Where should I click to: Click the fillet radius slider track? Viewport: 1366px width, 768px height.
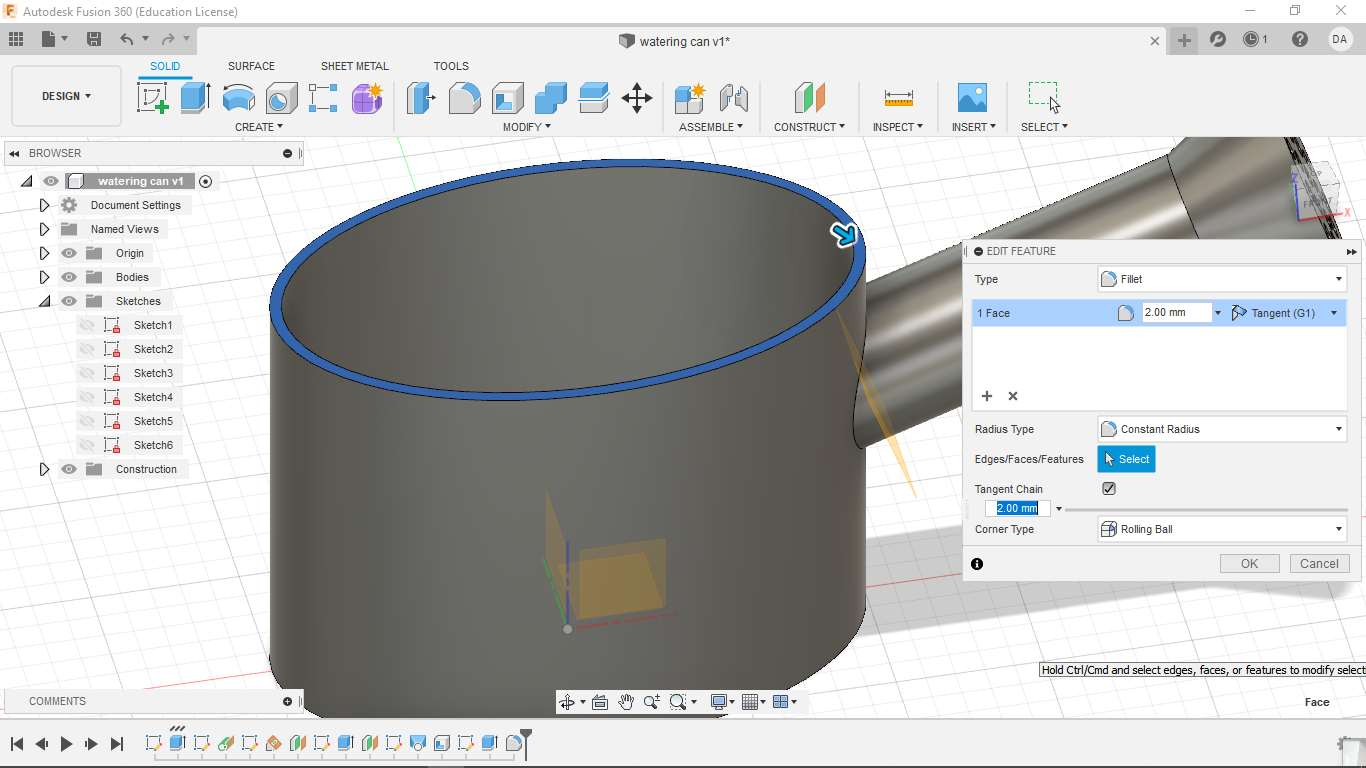(x=1206, y=509)
